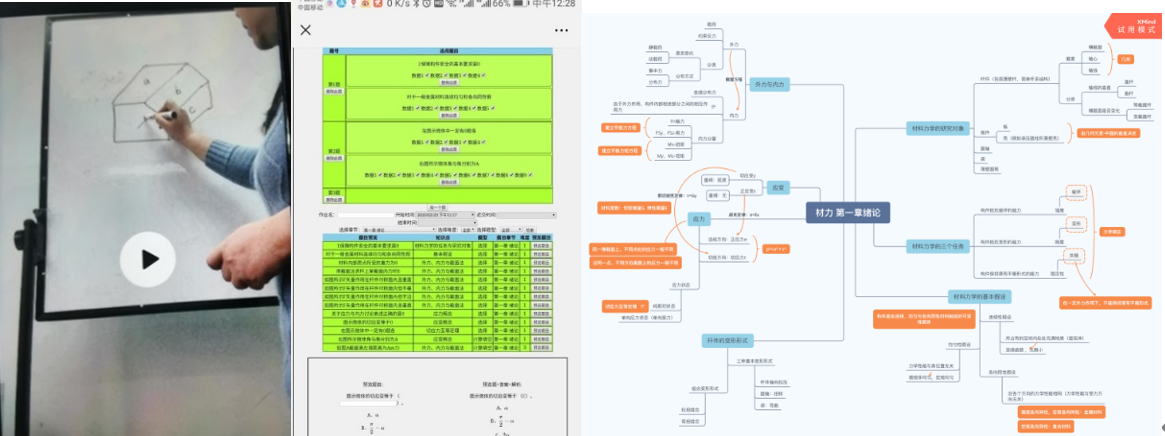
Task: Select the 外力与内力 mind map node
Action: pyautogui.click(x=769, y=85)
